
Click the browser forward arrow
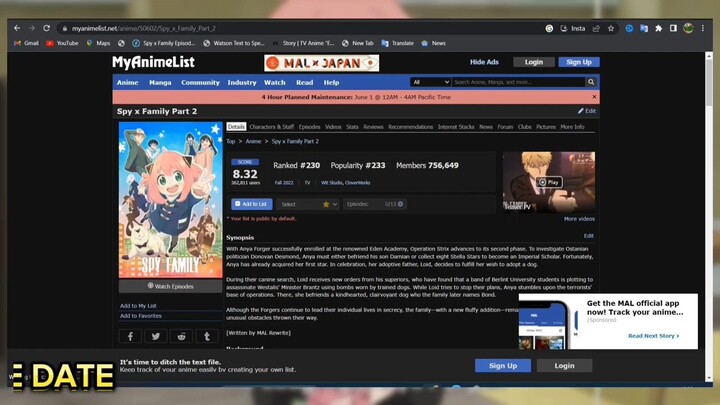(x=32, y=28)
